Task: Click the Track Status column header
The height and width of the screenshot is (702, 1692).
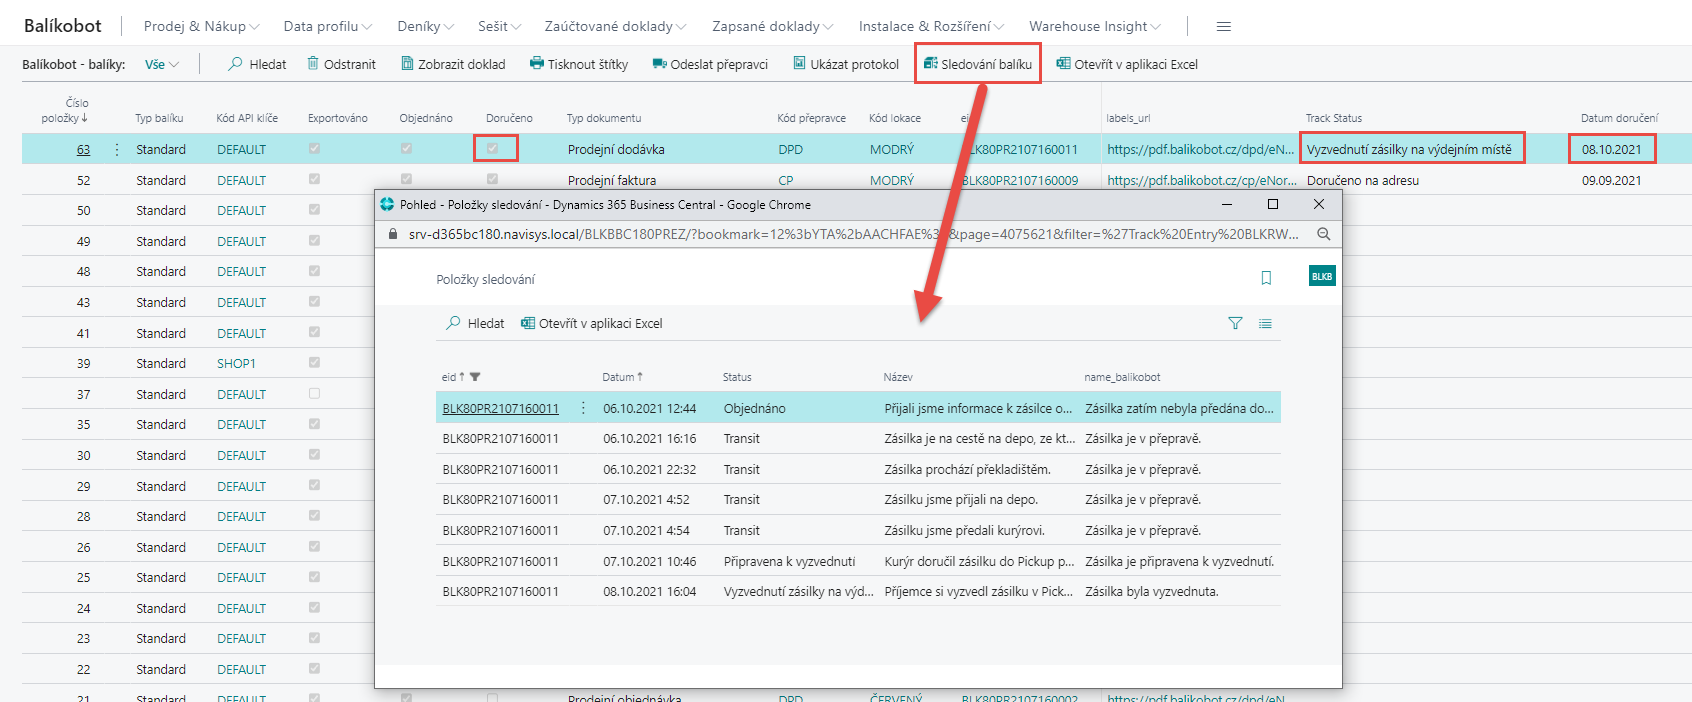Action: pos(1333,118)
